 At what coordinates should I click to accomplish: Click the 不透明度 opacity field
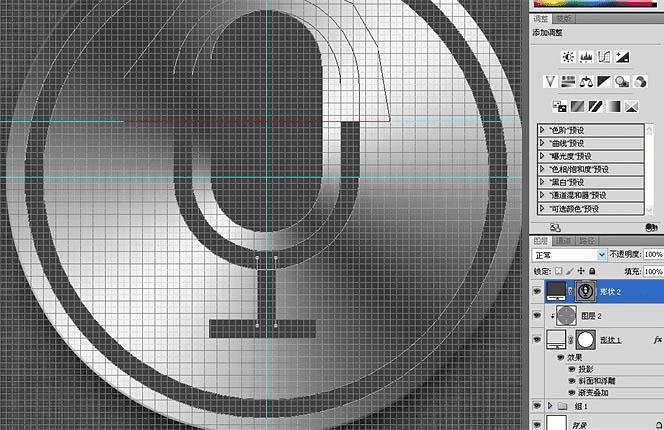pos(653,254)
